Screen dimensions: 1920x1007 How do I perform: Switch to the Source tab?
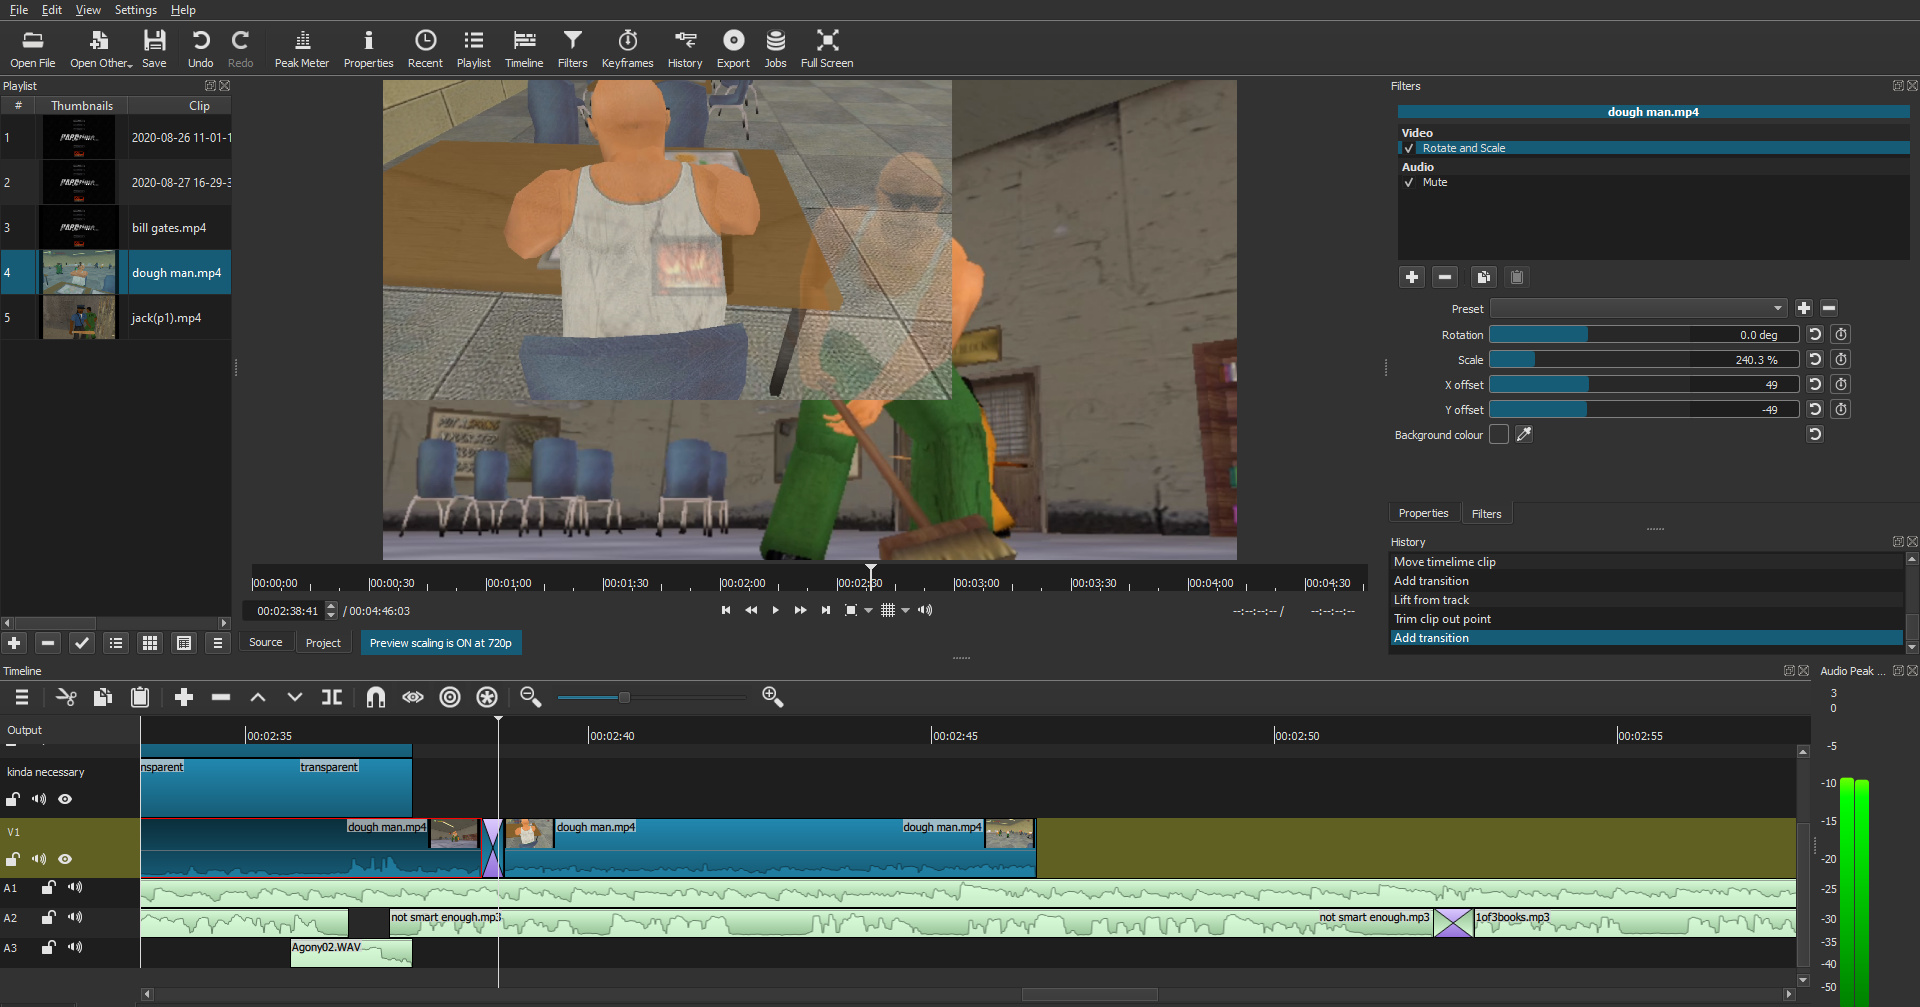point(265,643)
